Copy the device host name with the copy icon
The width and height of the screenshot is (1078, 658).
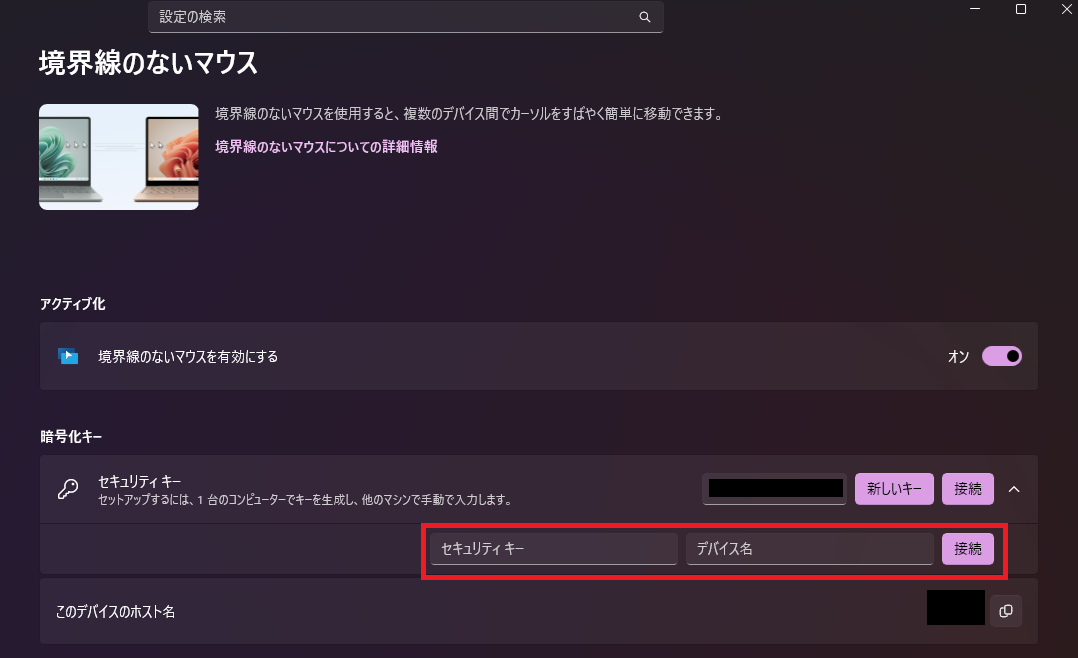tap(1005, 611)
